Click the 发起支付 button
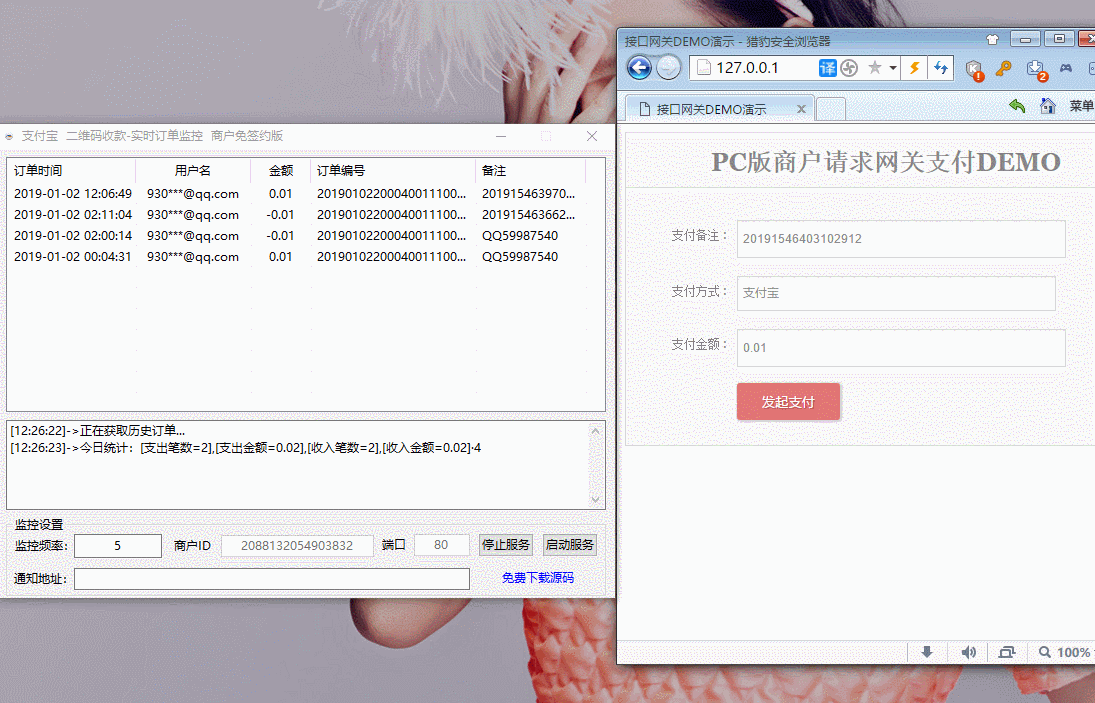This screenshot has width=1095, height=703. tap(788, 402)
